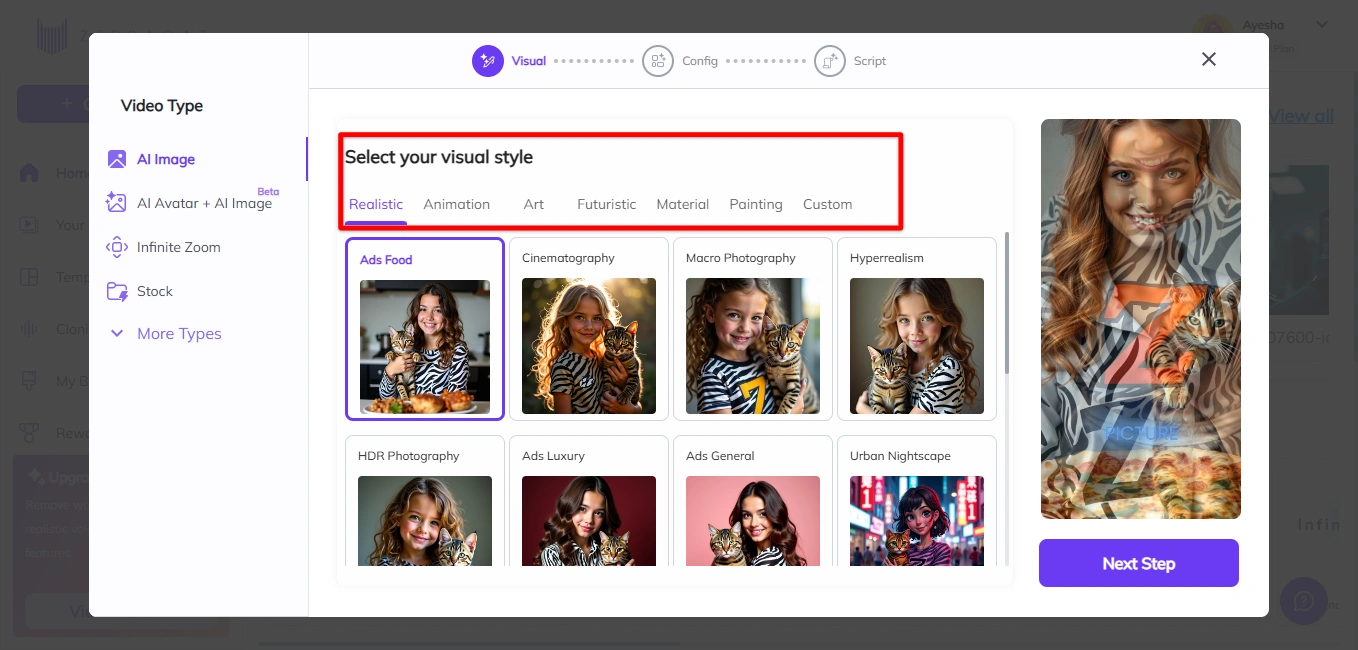Open the Painting style tab

756,204
